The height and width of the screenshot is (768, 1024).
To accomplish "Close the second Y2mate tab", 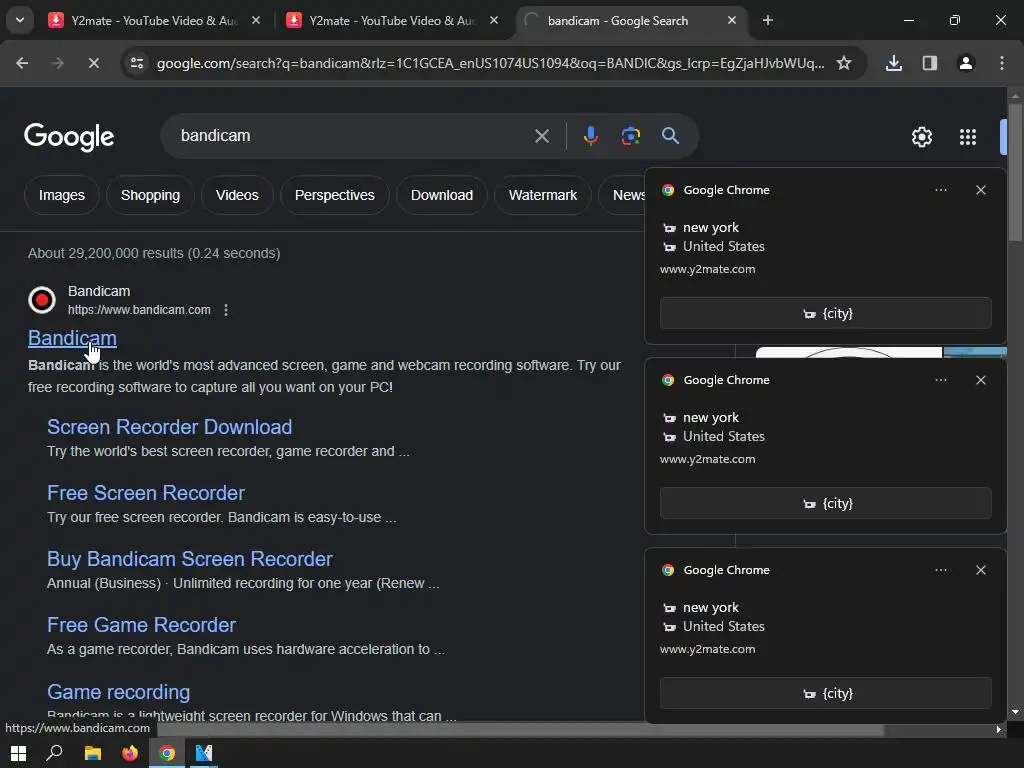I will (494, 21).
